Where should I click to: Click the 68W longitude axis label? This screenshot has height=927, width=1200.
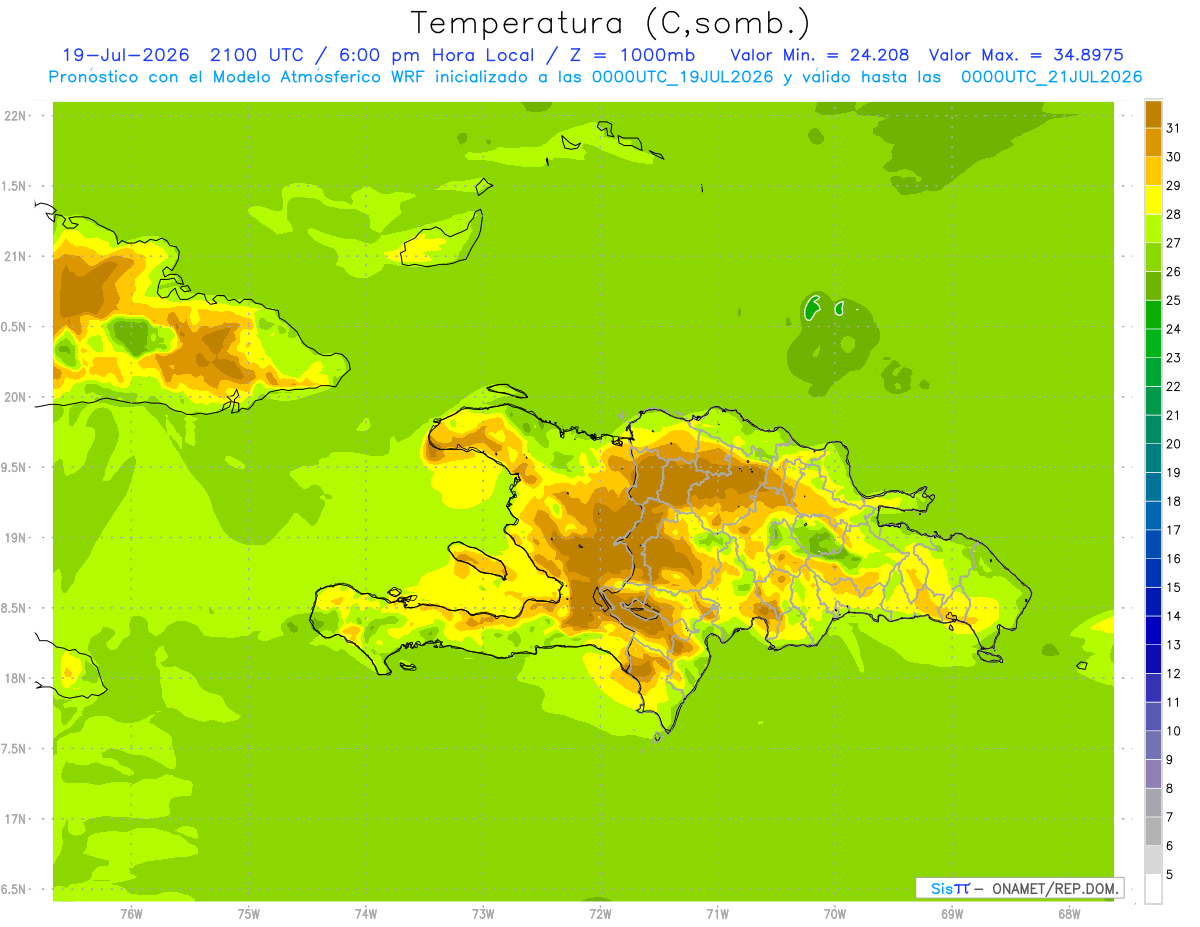(x=1069, y=914)
